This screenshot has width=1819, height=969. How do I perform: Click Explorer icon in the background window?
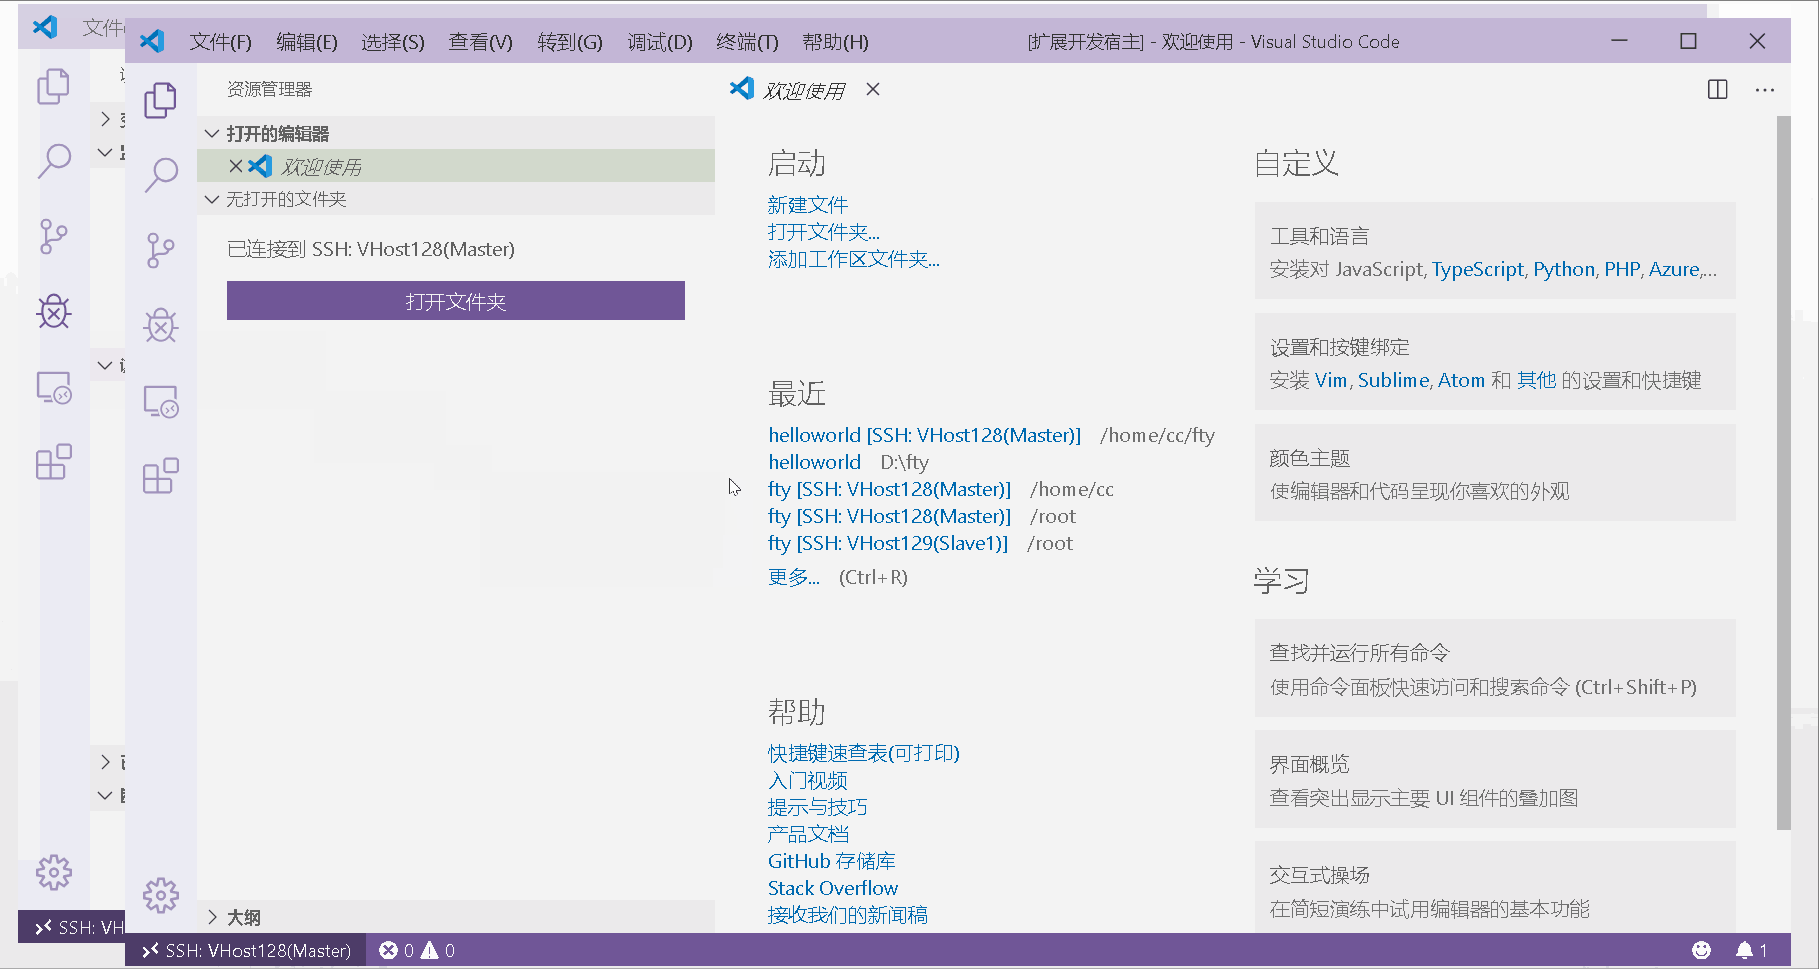(x=53, y=86)
